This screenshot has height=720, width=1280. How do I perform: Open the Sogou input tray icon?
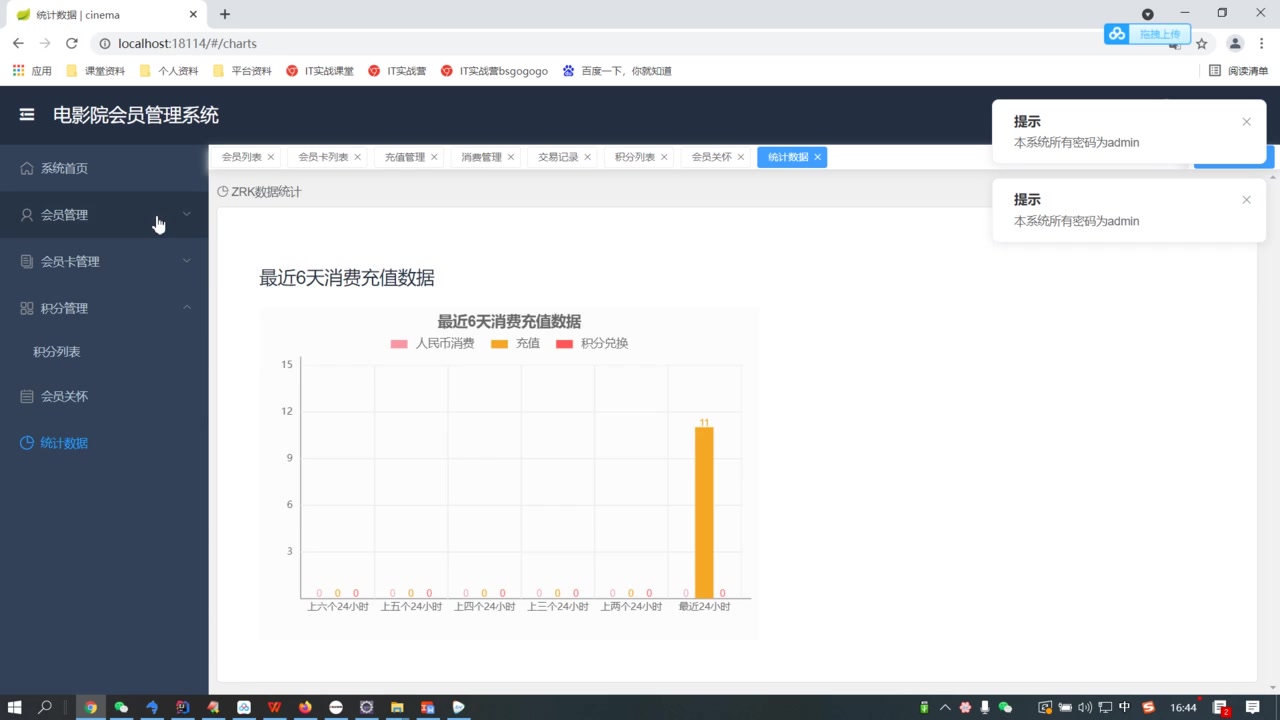tap(1149, 707)
